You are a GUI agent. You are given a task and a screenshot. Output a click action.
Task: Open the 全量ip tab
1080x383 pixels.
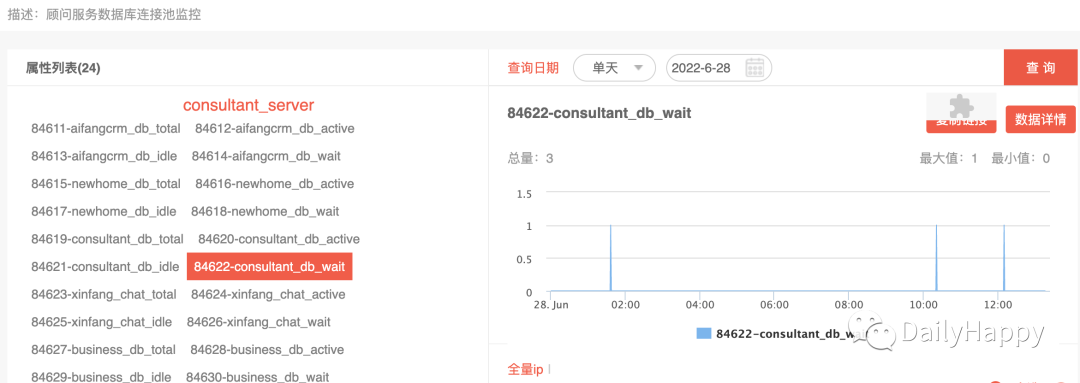525,370
